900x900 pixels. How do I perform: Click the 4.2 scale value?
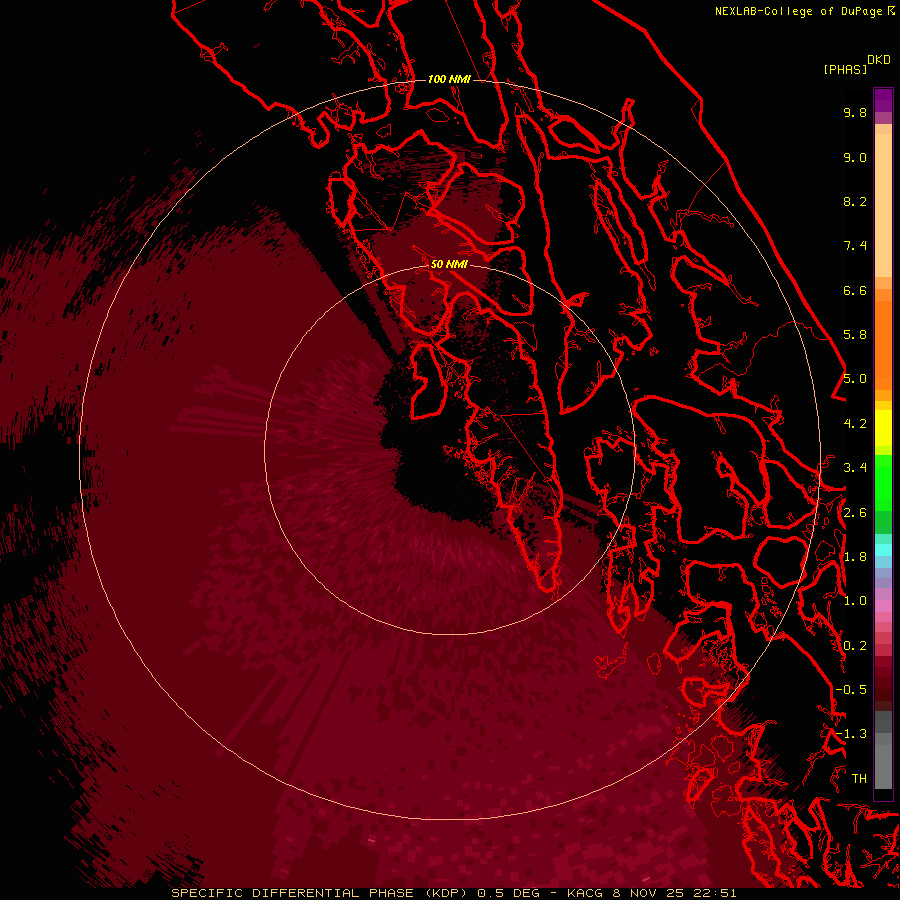855,424
